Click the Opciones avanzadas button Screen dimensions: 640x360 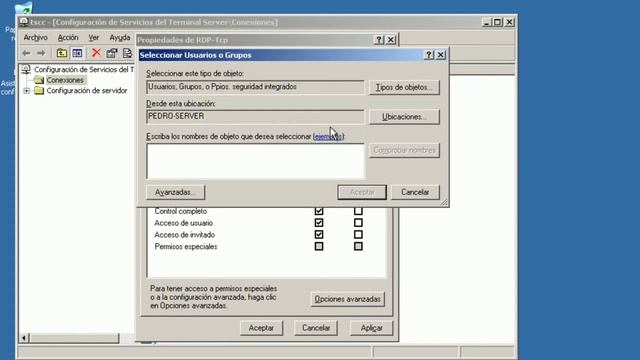(347, 299)
